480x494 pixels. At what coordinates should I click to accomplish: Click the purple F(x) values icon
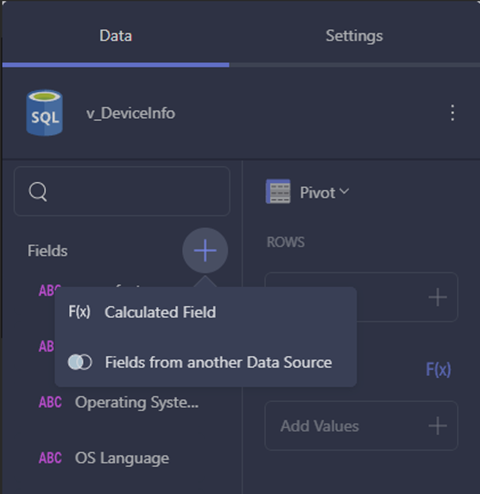[x=438, y=369]
